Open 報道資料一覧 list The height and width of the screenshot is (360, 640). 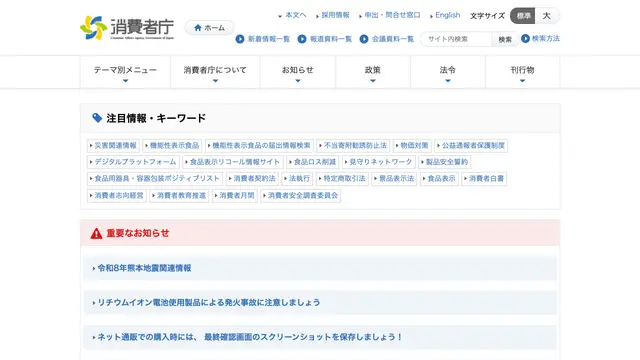pyautogui.click(x=325, y=39)
